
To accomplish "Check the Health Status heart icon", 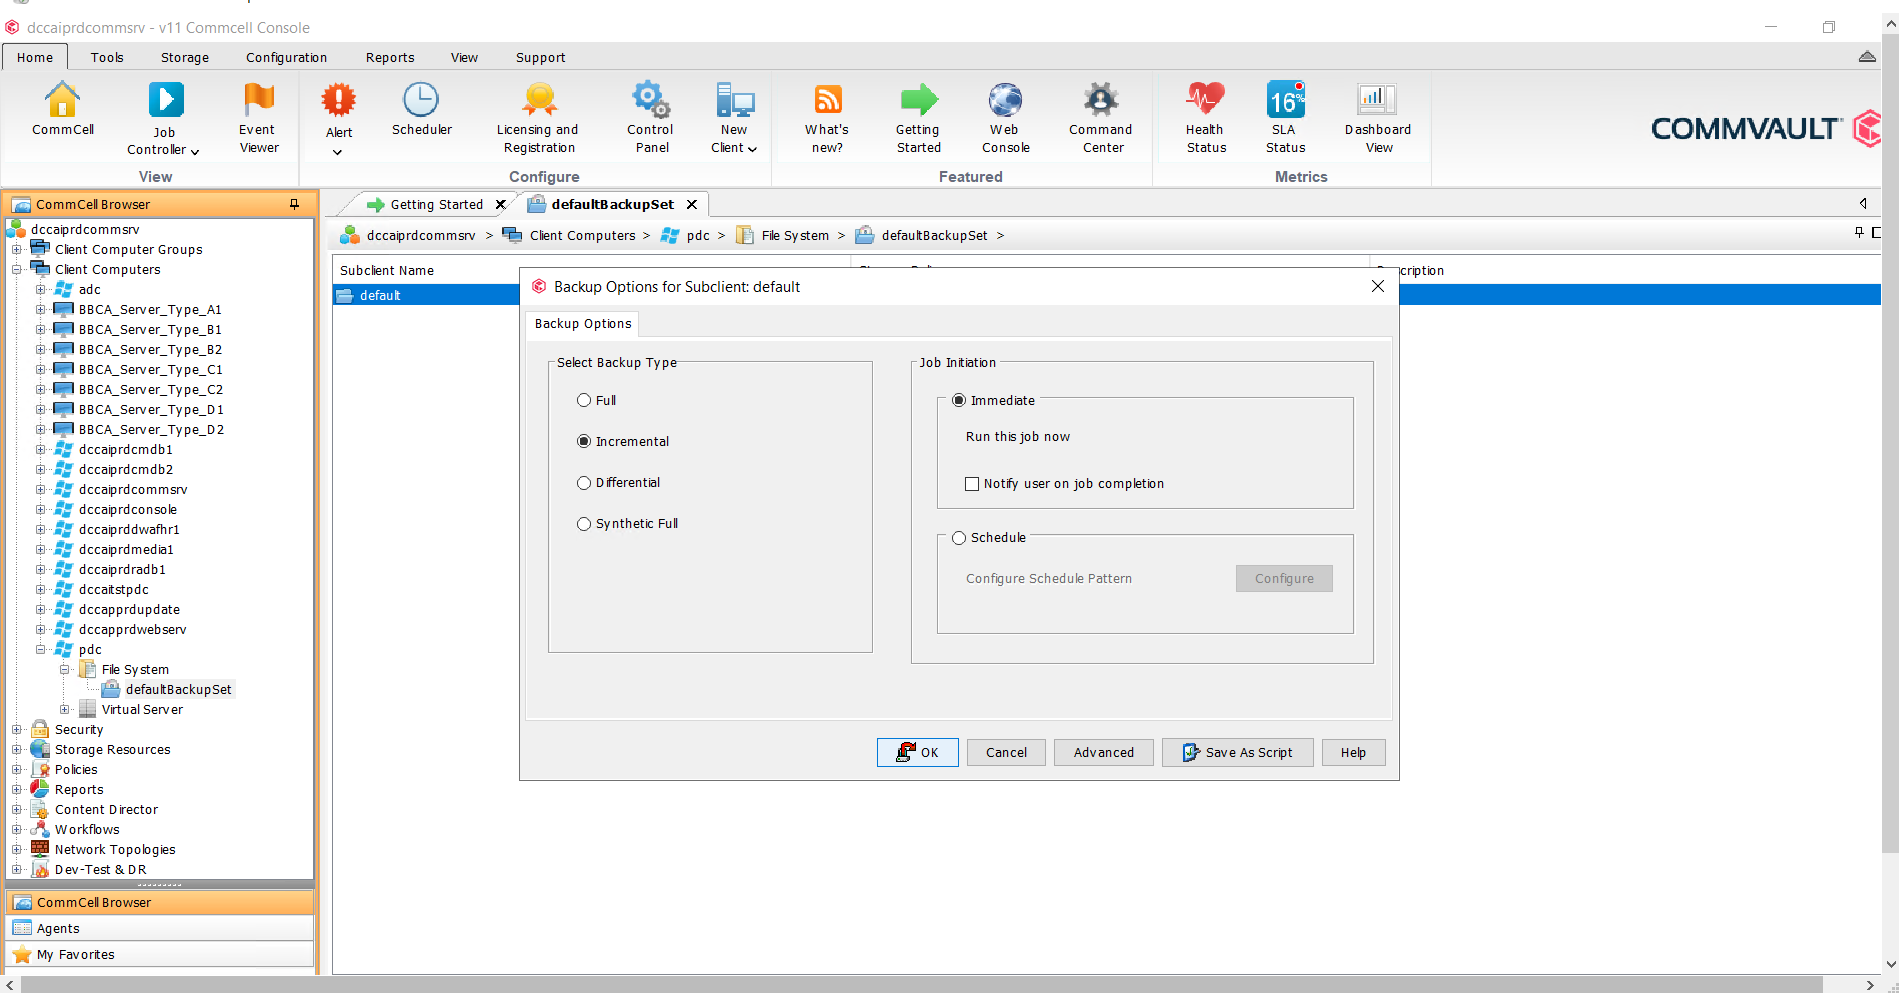I will pos(1205,101).
